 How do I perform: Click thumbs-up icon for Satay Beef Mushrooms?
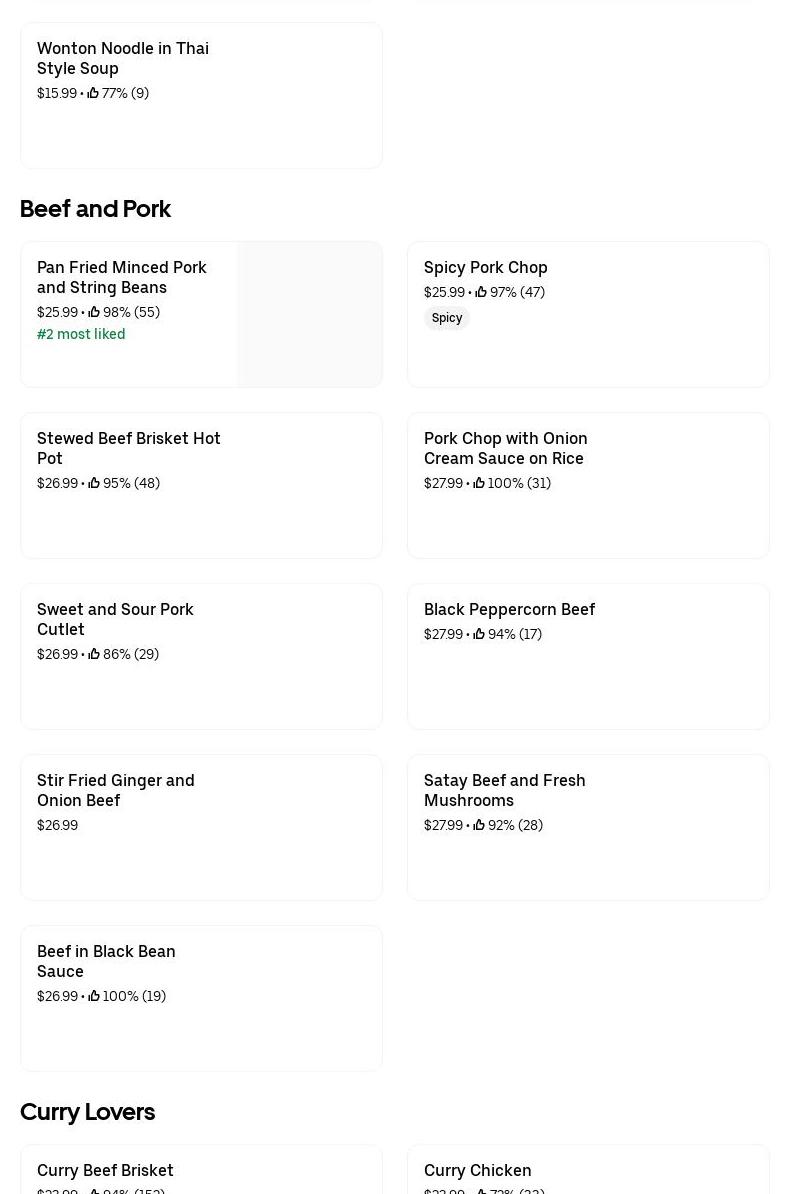[479, 825]
